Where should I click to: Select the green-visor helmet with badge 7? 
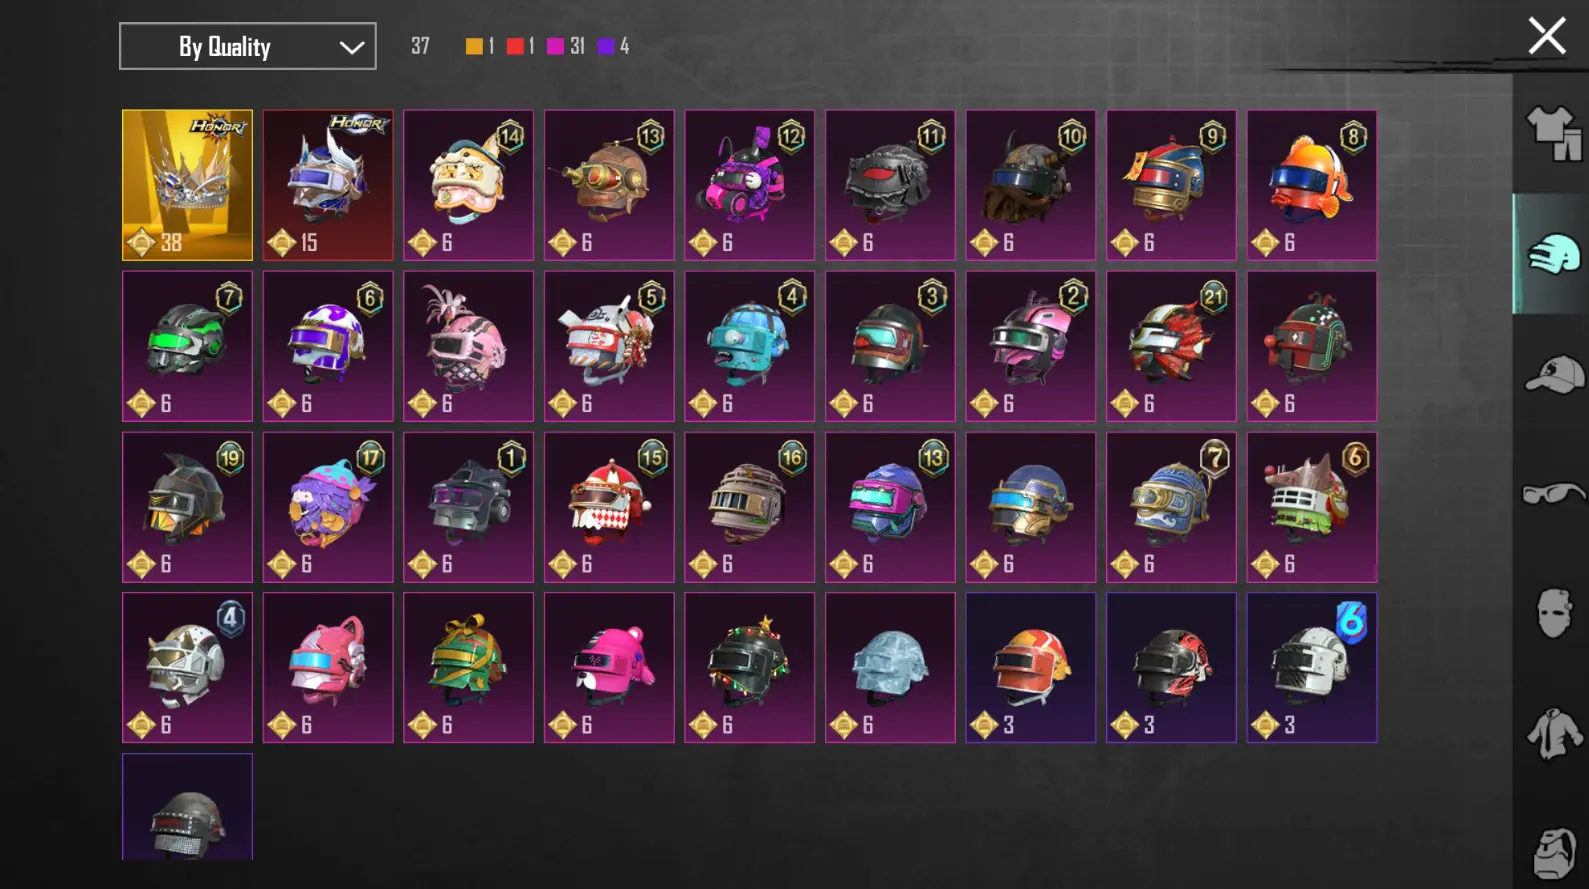(x=187, y=346)
